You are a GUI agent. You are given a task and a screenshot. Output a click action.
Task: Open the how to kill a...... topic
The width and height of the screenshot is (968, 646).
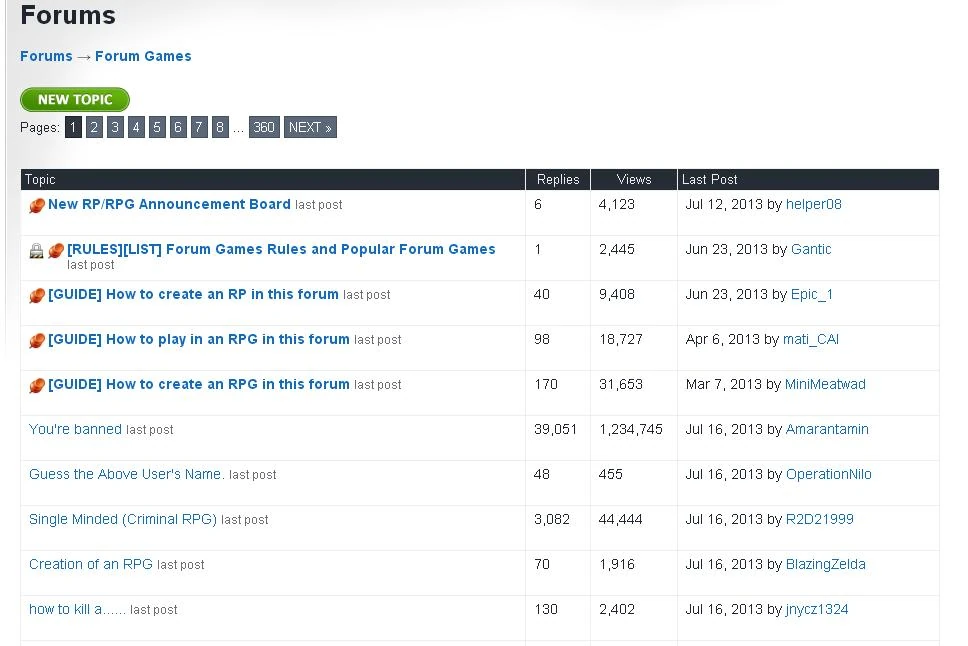pyautogui.click(x=79, y=609)
